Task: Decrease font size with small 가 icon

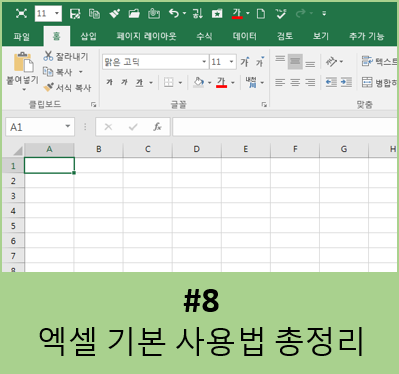Action: click(260, 62)
